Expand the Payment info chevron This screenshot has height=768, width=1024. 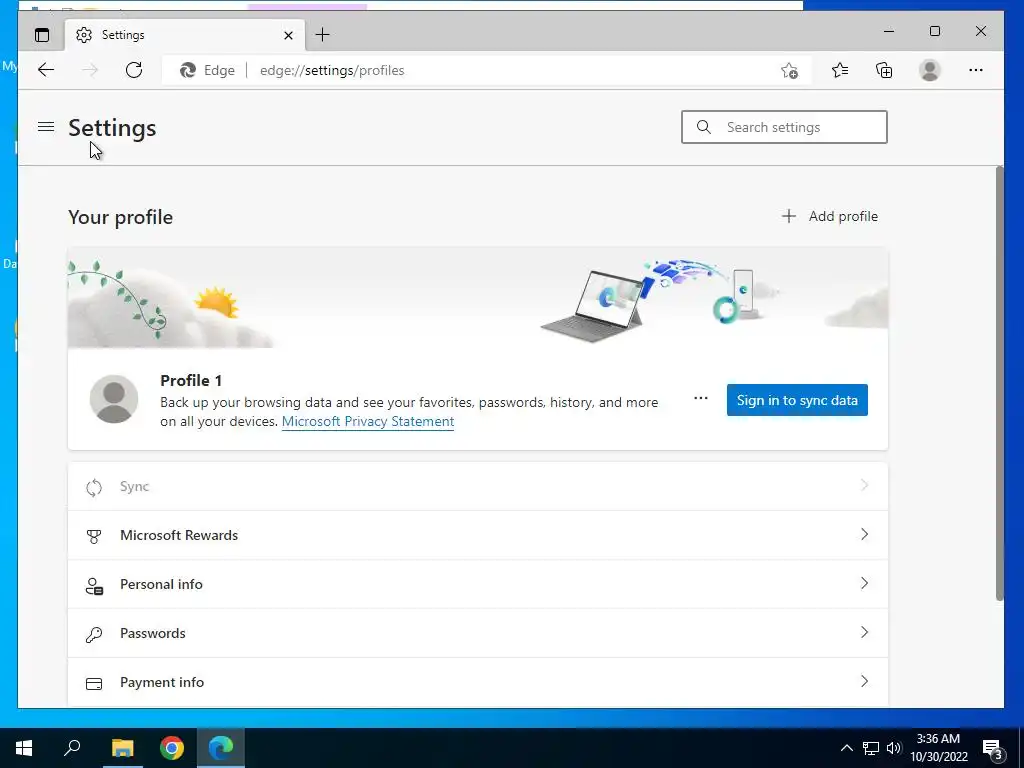864,681
